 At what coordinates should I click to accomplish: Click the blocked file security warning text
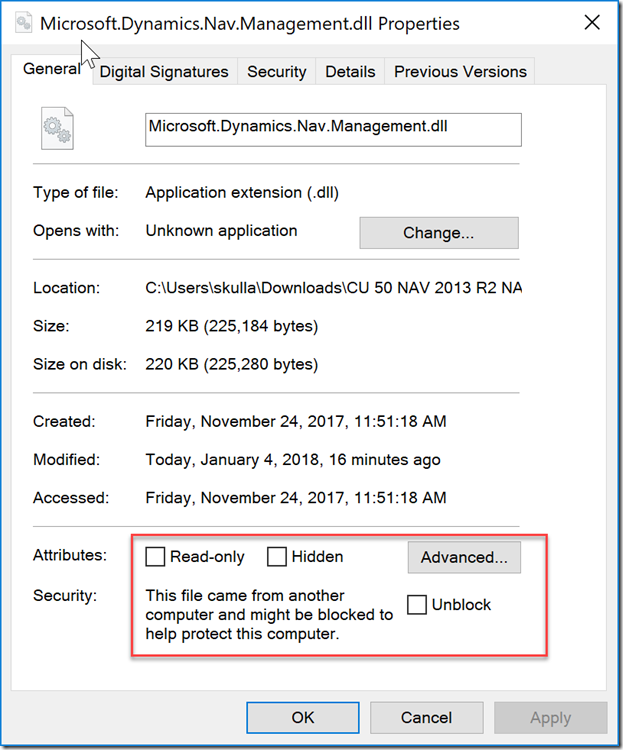269,615
